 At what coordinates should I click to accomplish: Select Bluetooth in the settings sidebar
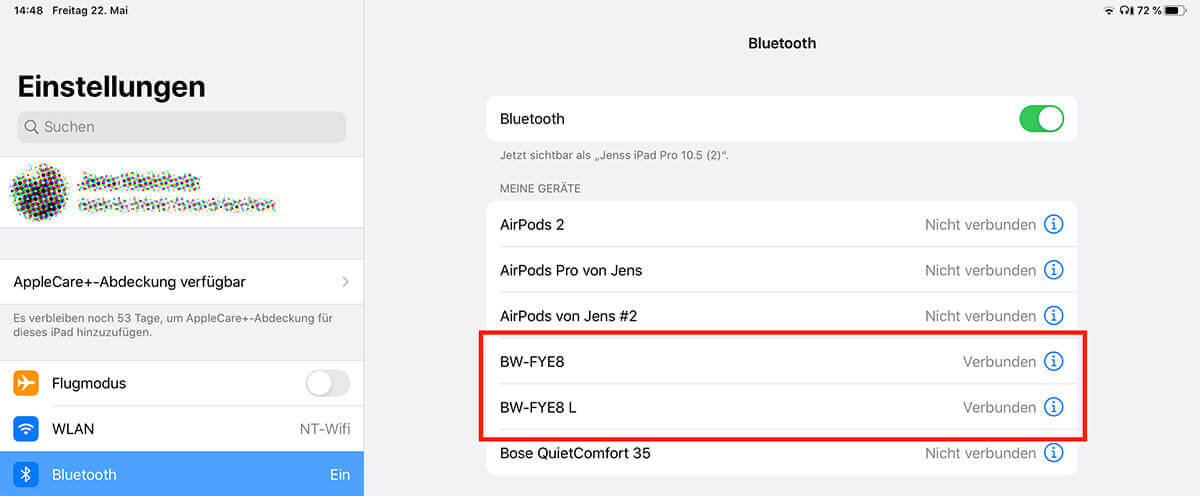[x=182, y=474]
